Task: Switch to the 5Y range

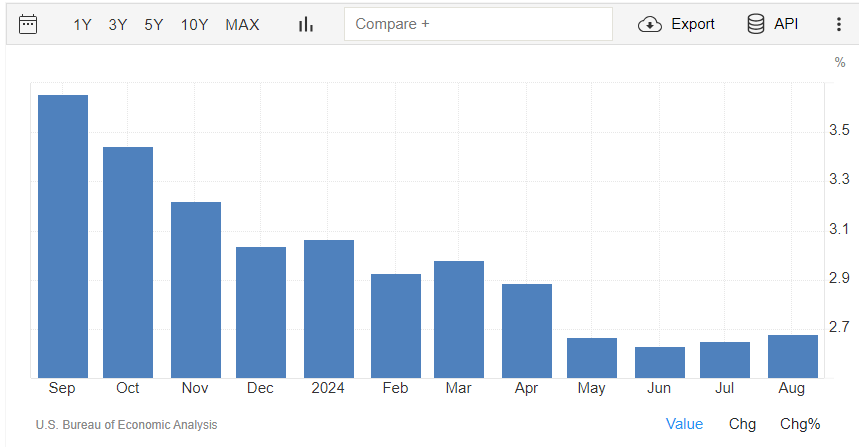Action: [154, 25]
